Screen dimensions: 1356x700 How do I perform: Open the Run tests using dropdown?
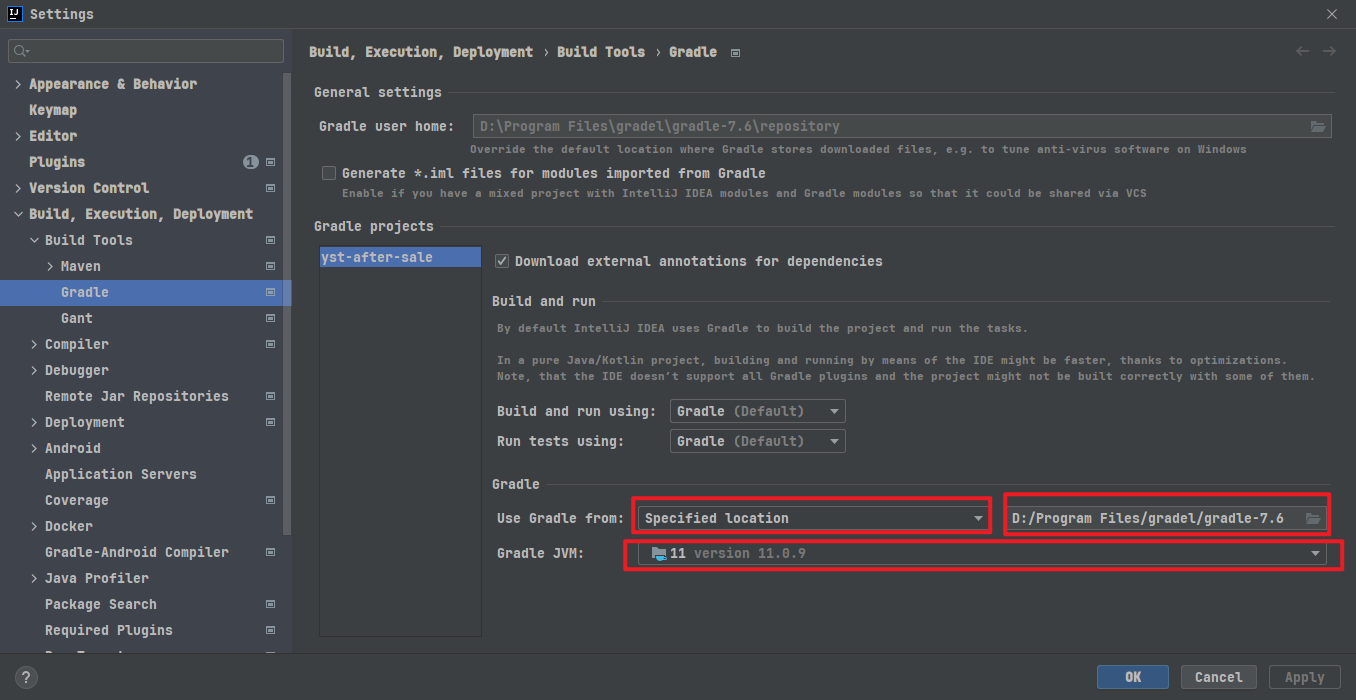point(757,441)
